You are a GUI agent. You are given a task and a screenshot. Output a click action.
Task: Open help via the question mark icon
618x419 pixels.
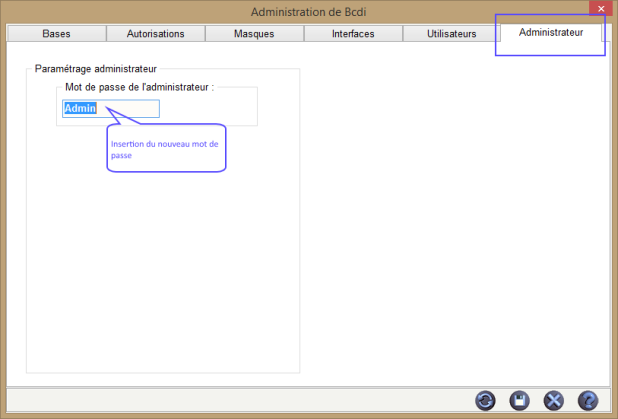pyautogui.click(x=588, y=400)
